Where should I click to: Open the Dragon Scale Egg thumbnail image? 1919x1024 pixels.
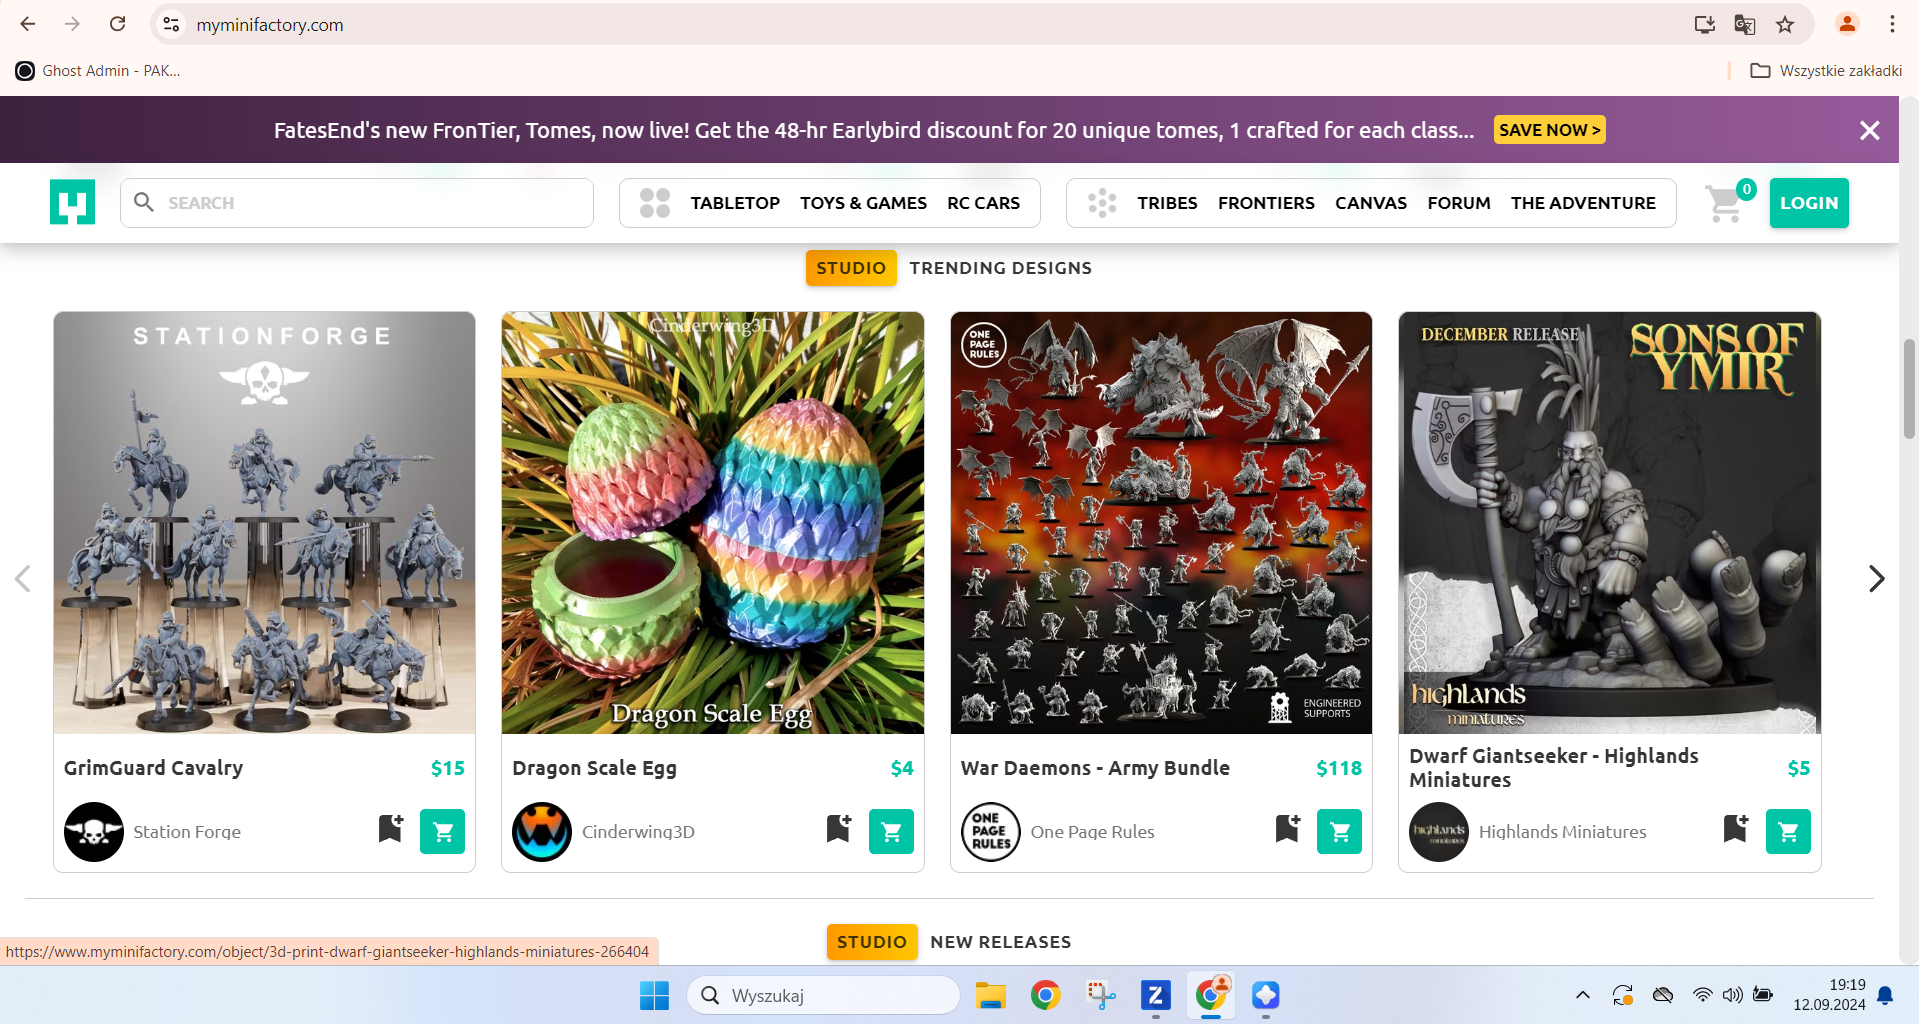713,523
